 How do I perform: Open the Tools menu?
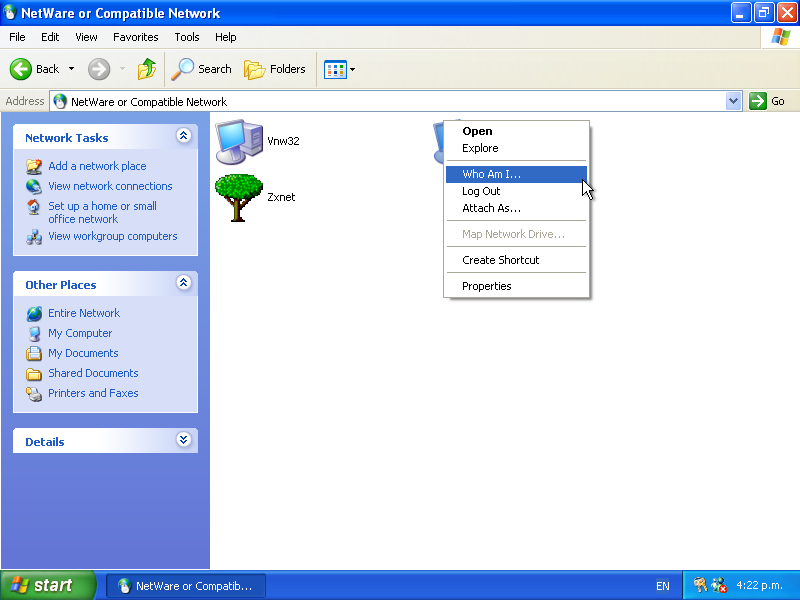187,37
